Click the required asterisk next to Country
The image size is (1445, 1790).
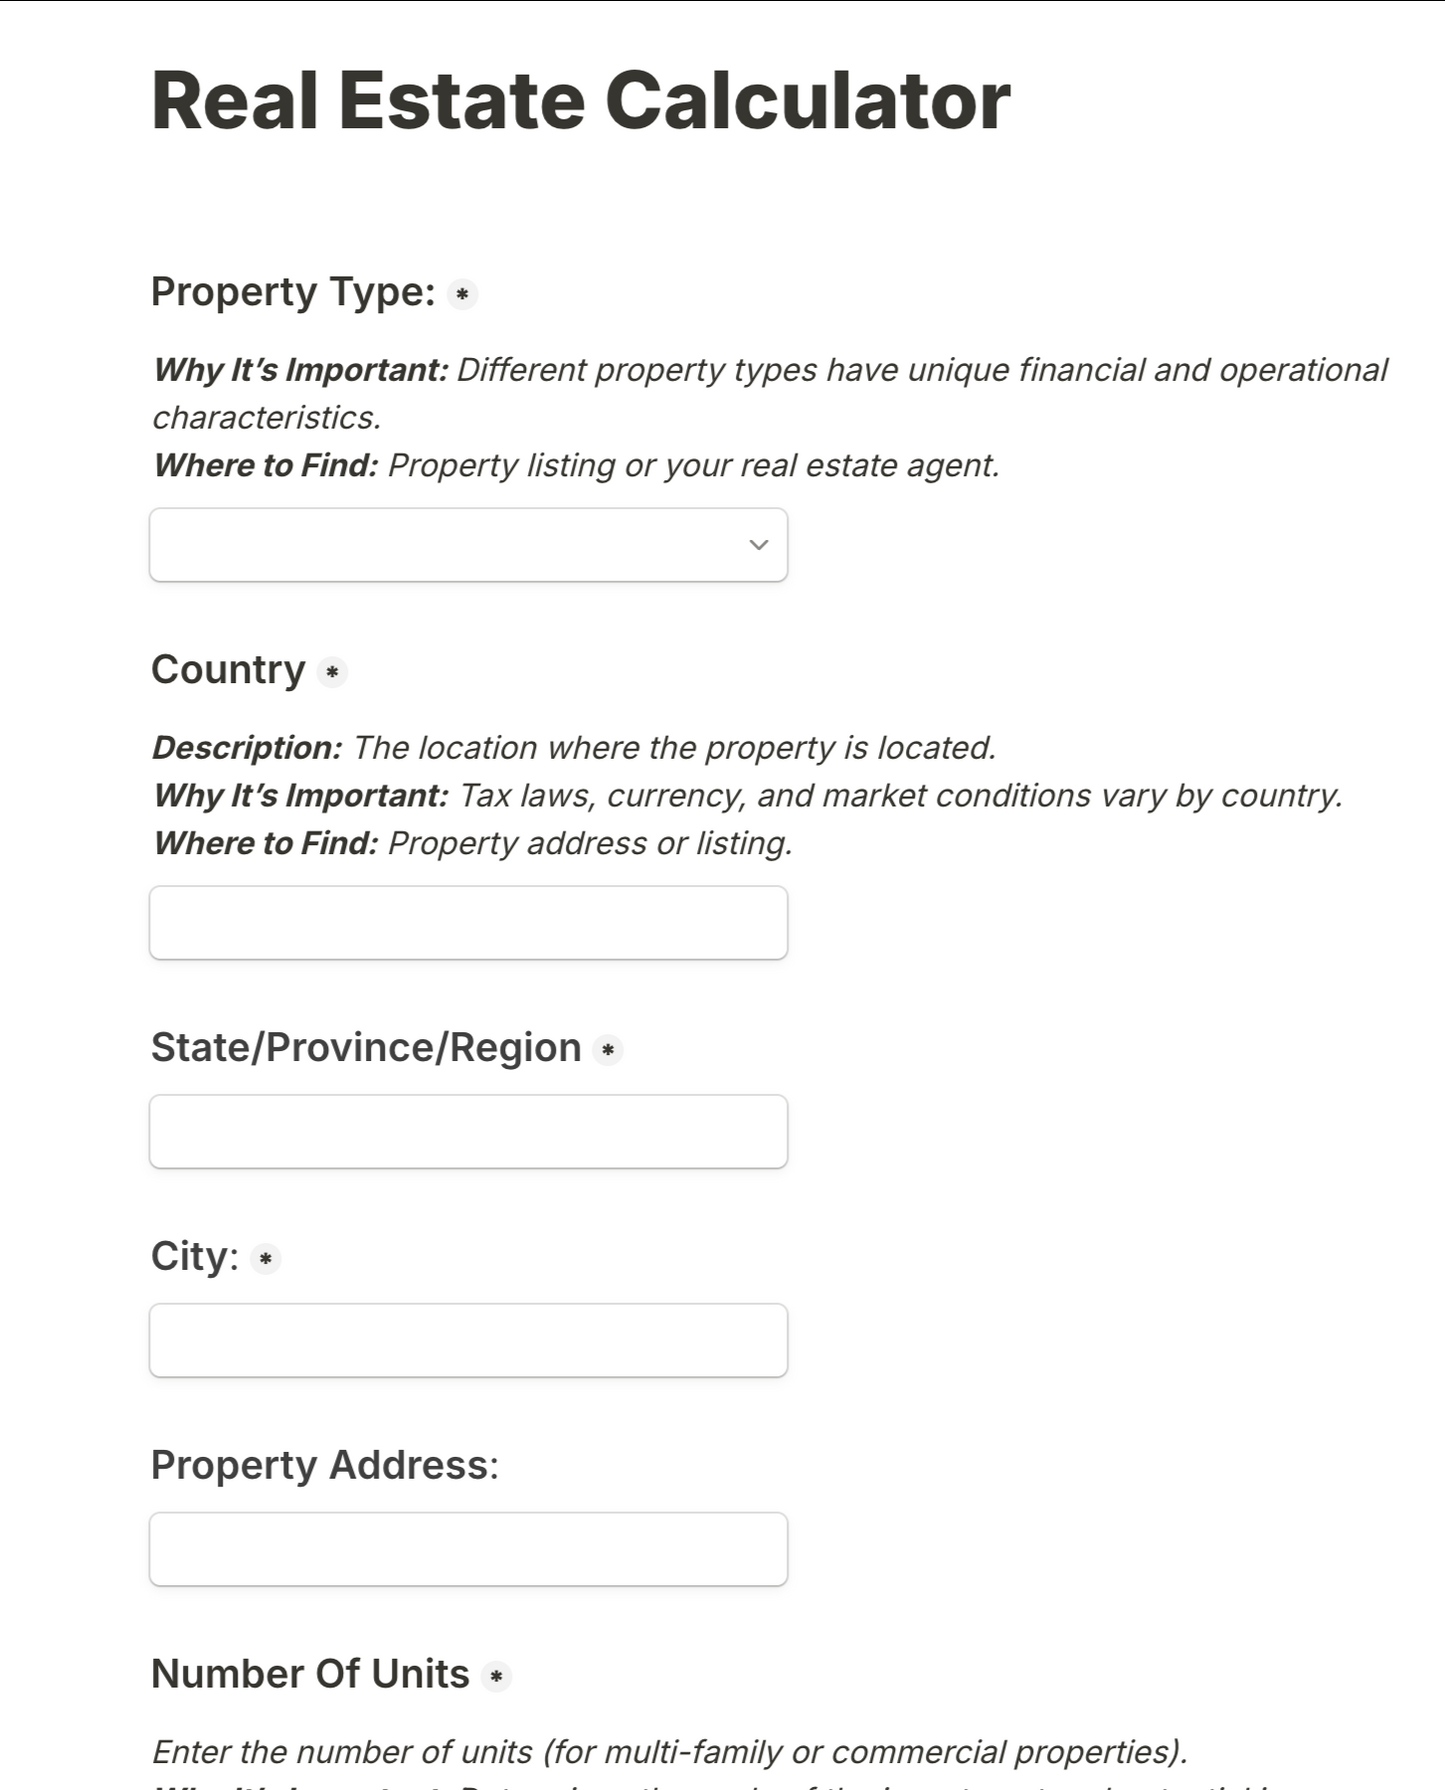332,672
